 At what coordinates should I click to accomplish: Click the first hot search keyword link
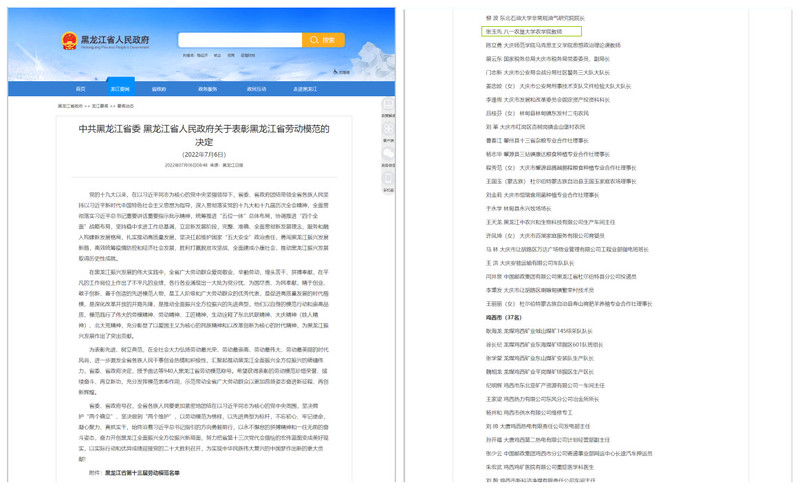tap(202, 55)
